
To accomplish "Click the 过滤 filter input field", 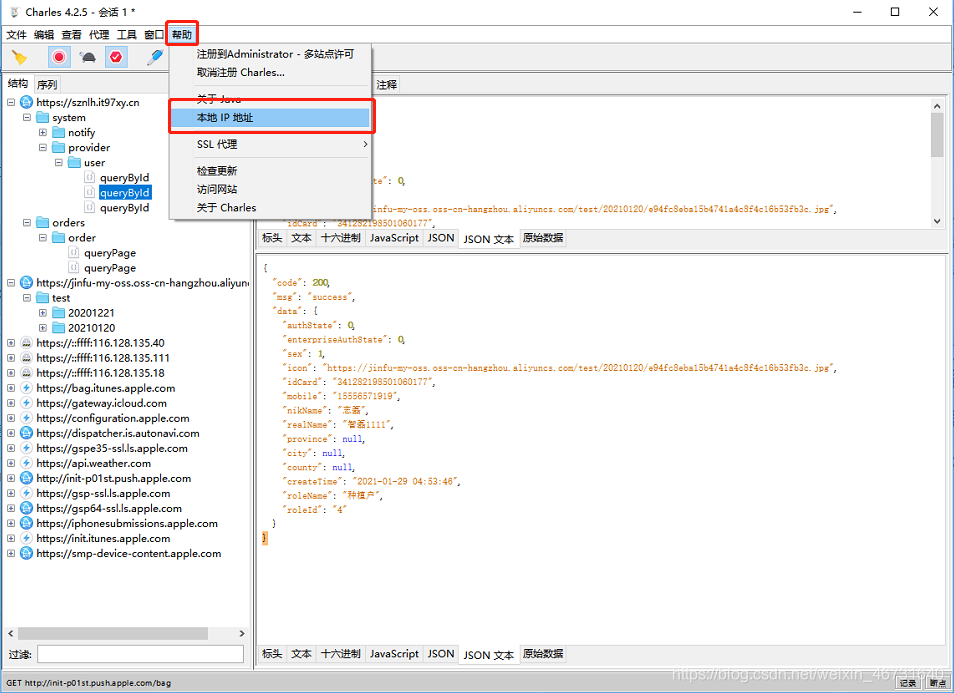I will pos(141,654).
